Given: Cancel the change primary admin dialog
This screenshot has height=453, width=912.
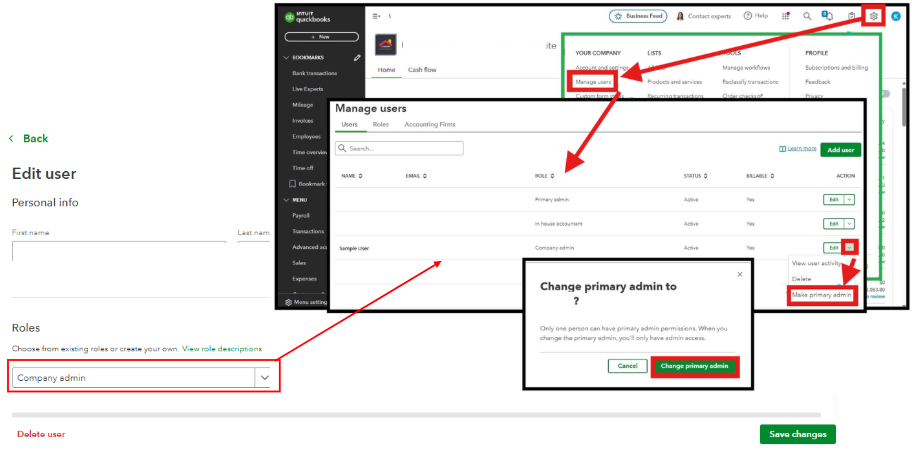Looking at the screenshot, I should click(x=628, y=366).
